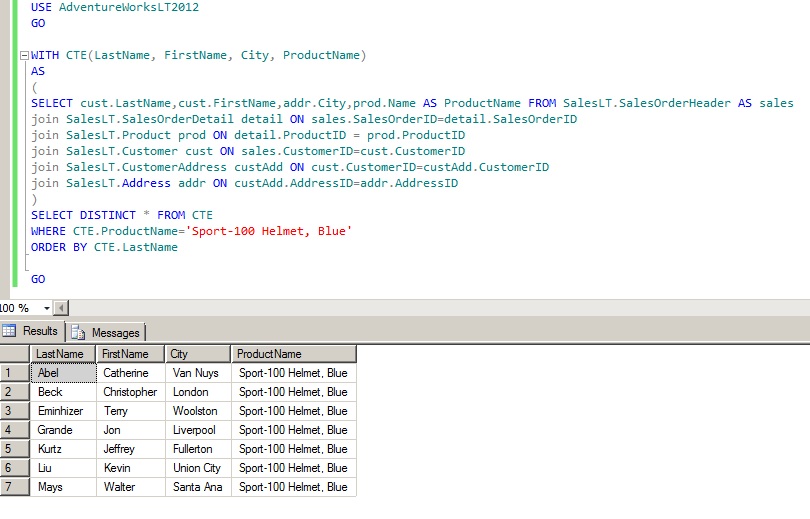Click the cell containing Liu
The width and height of the screenshot is (810, 519).
click(64, 468)
